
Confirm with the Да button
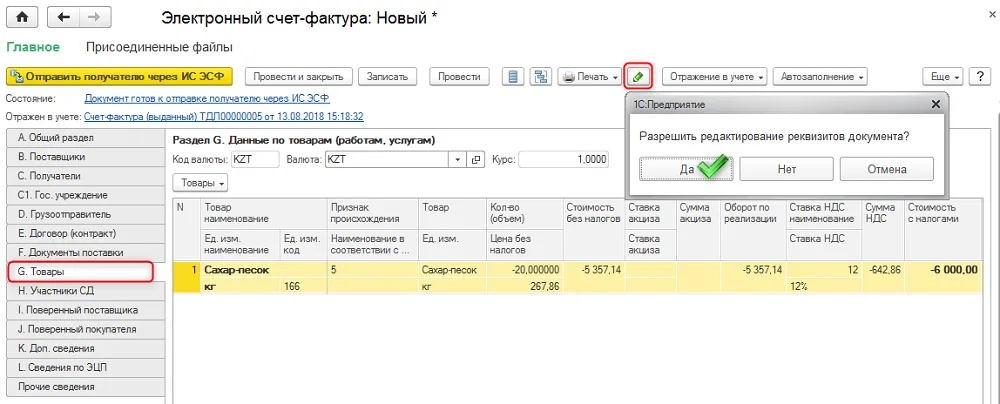point(687,169)
